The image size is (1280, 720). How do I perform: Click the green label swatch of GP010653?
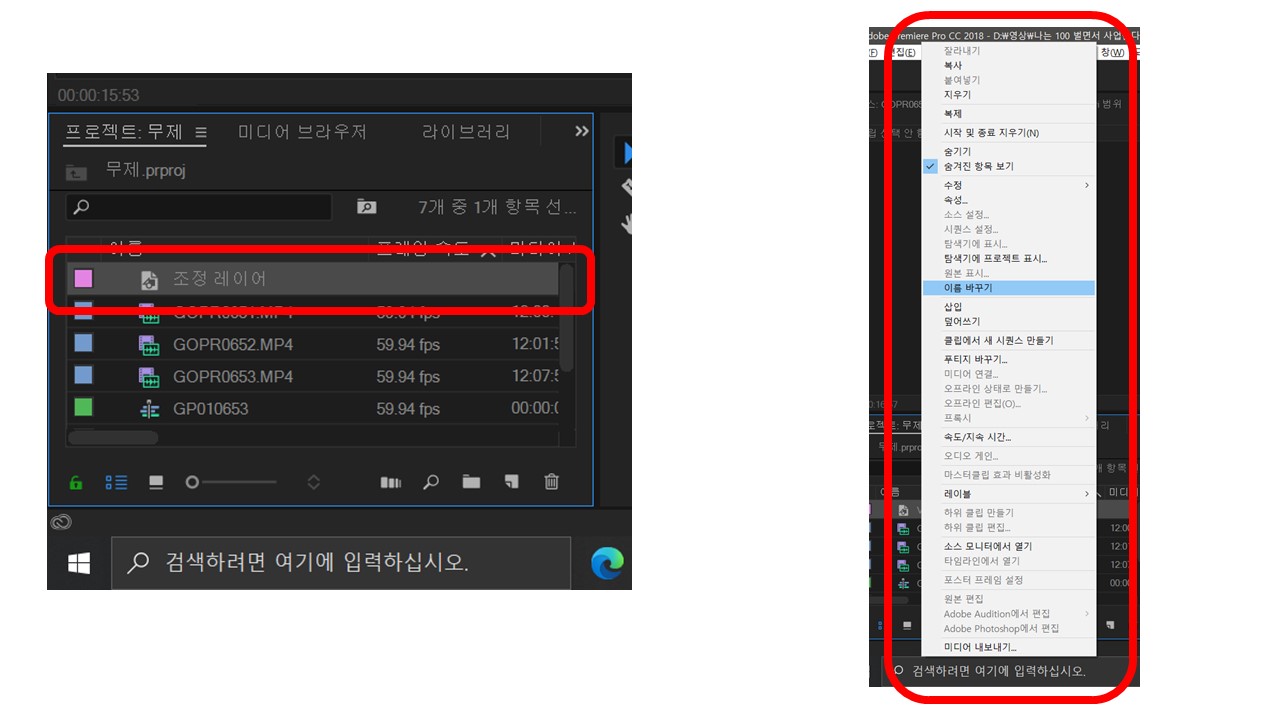click(x=83, y=408)
